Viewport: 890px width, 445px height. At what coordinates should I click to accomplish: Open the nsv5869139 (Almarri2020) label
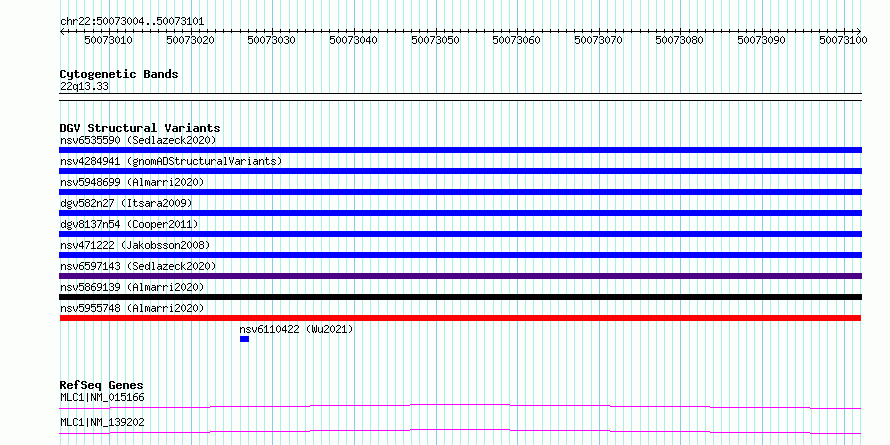click(x=132, y=287)
